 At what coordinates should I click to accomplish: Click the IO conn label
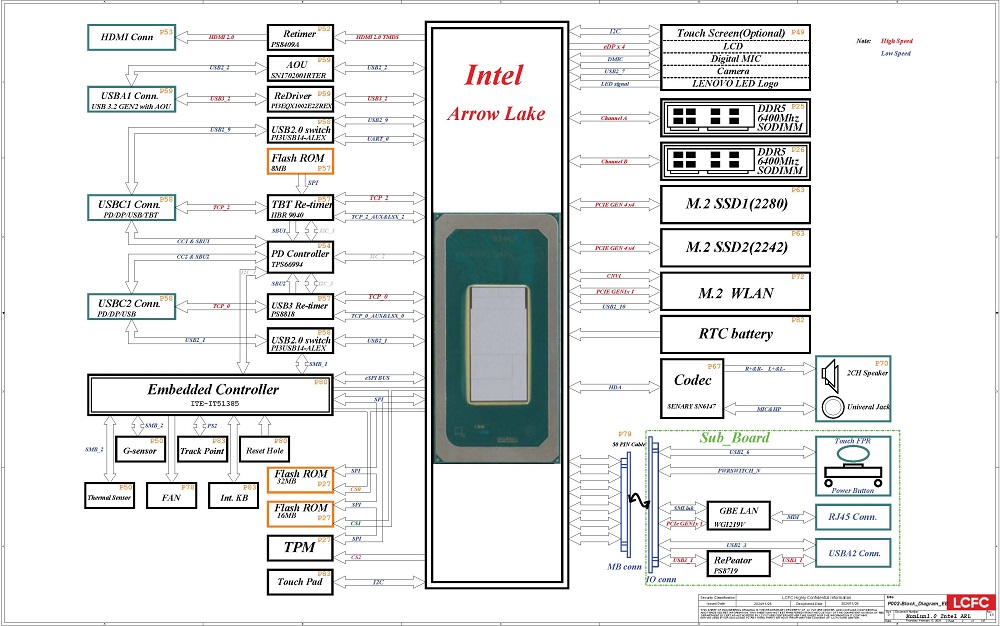coord(661,579)
